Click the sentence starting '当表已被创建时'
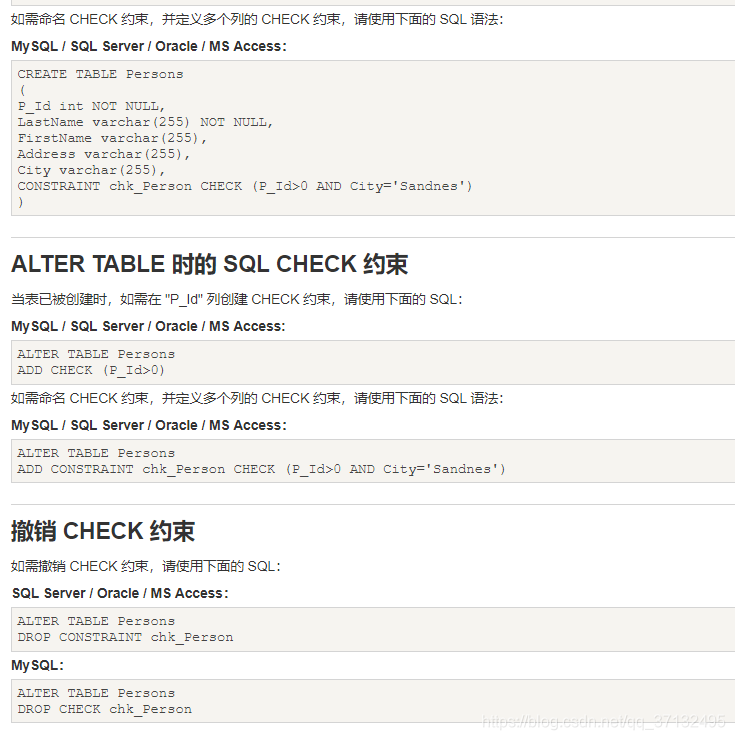735x740 pixels. [x=237, y=300]
